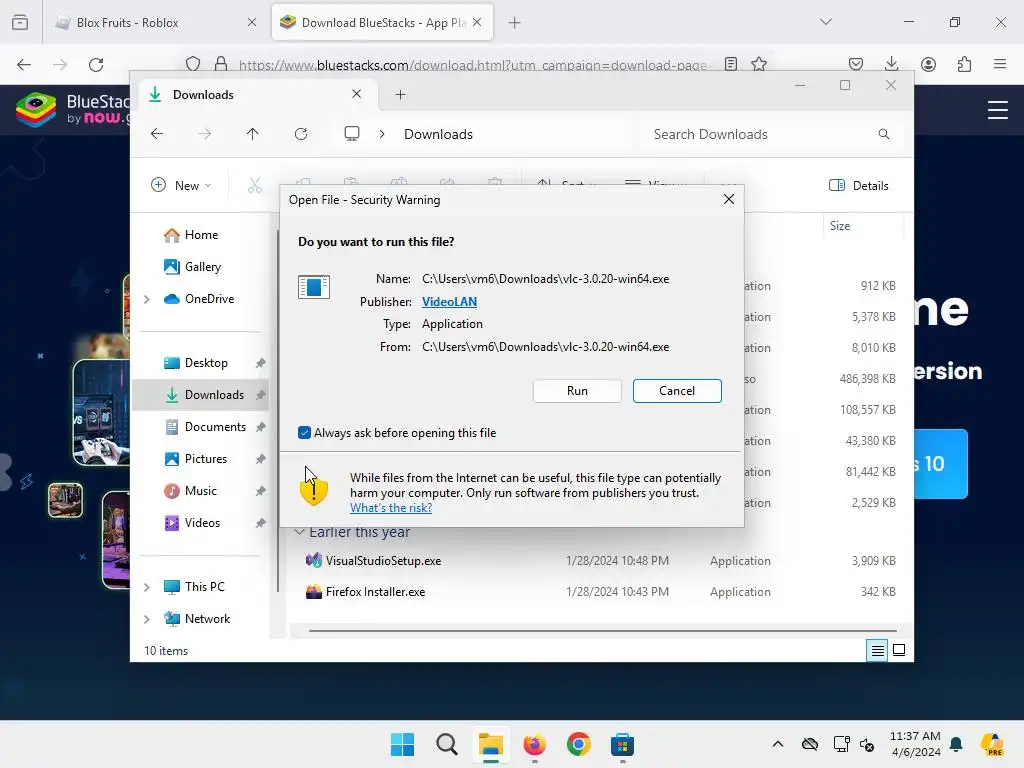This screenshot has height=768, width=1024.
Task: Open the New item dropdown in Explorer
Action: coord(181,185)
